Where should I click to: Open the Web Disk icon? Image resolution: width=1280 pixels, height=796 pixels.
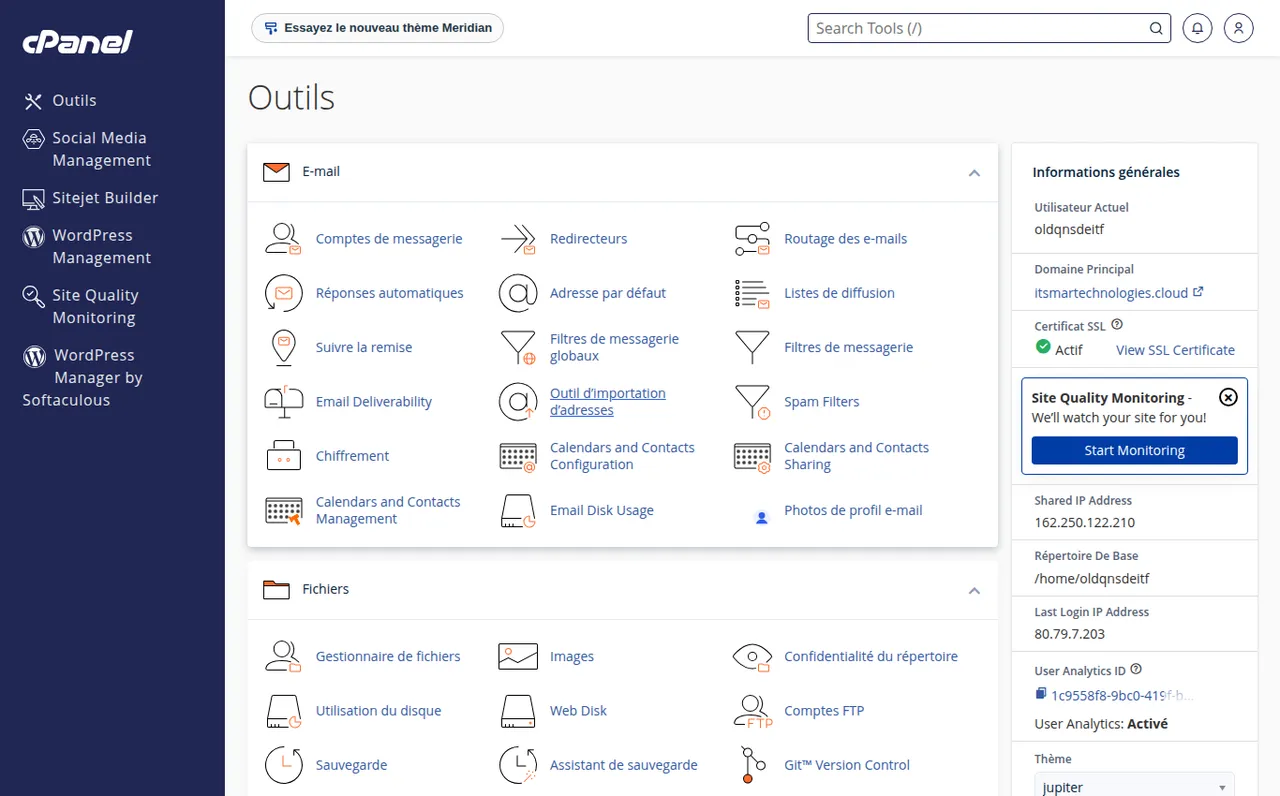point(518,711)
